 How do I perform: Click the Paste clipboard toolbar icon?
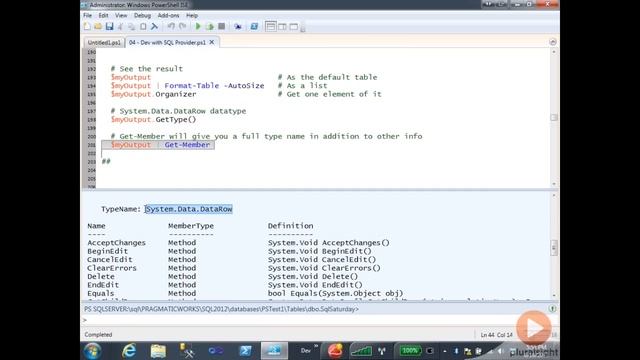click(143, 27)
